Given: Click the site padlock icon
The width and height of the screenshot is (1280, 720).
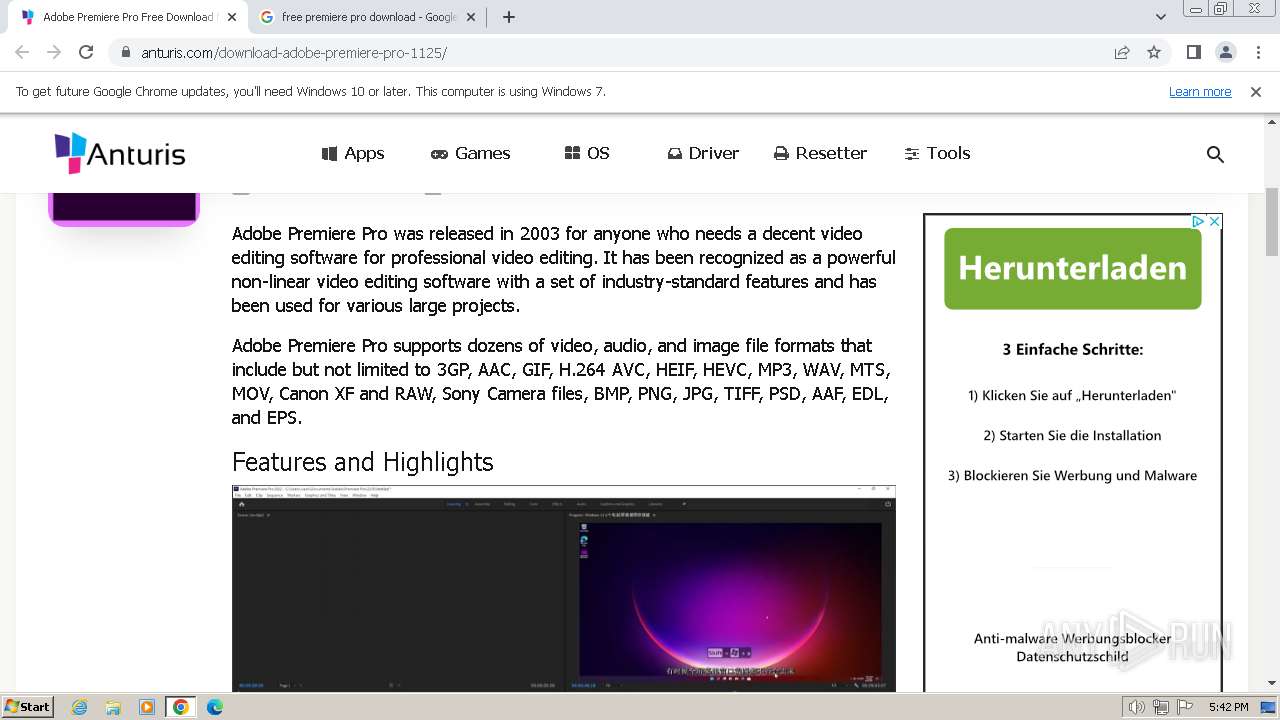Looking at the screenshot, I should 125,52.
